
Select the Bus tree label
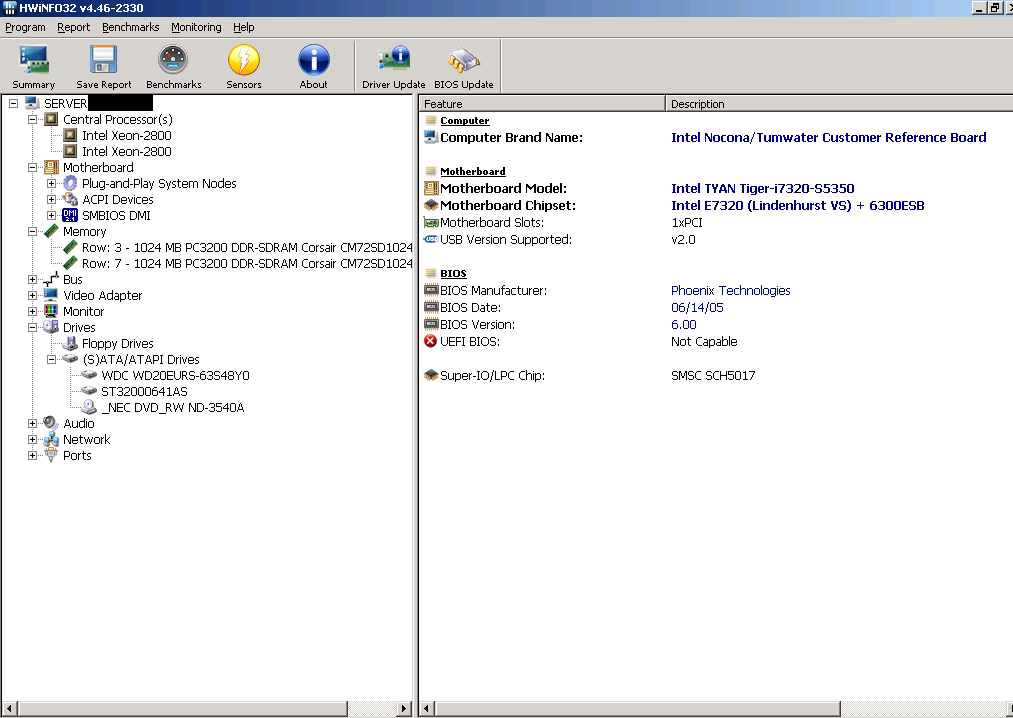click(73, 279)
